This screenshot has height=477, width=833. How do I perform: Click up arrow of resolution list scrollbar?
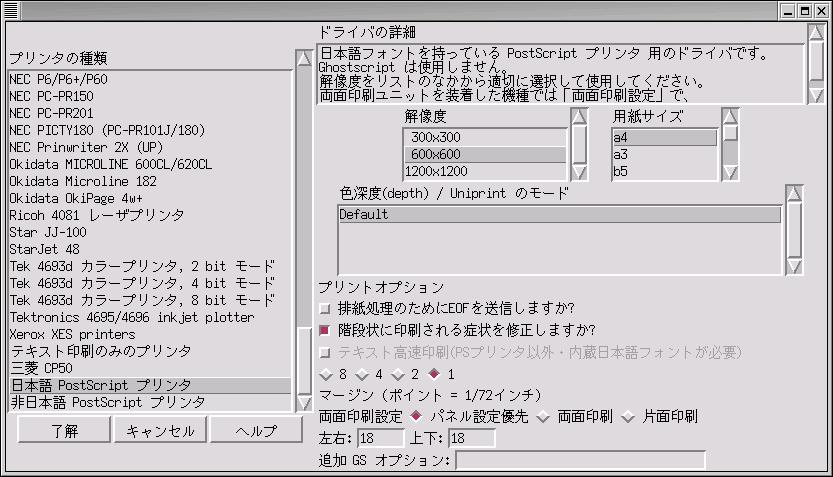pos(579,116)
